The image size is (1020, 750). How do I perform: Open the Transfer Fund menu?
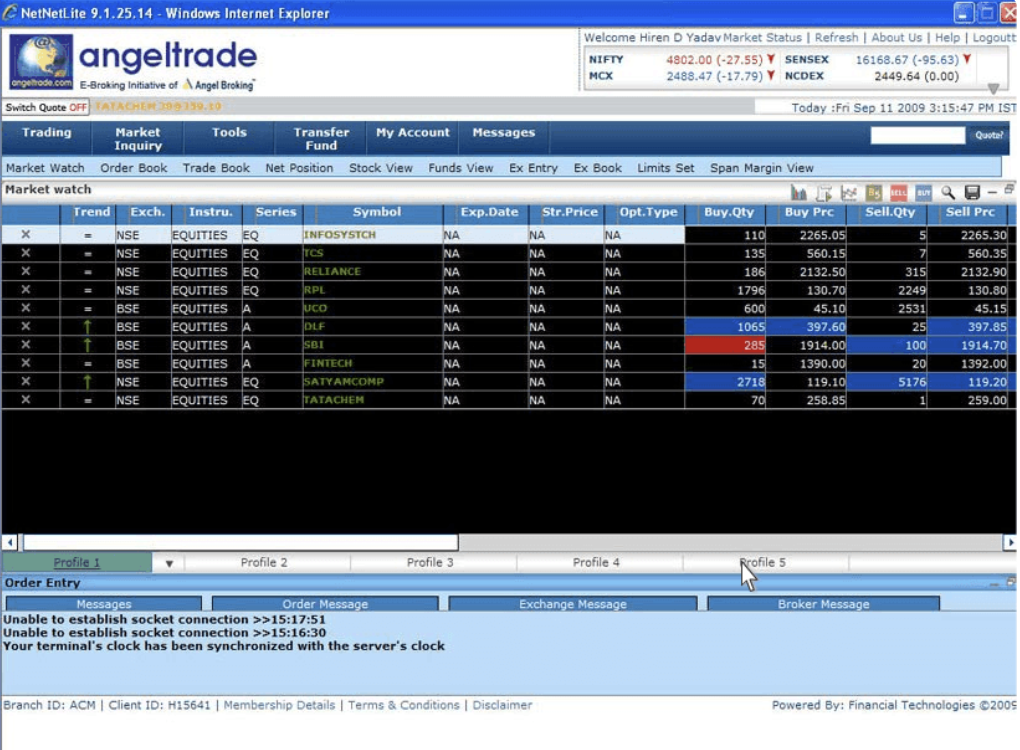(x=321, y=139)
